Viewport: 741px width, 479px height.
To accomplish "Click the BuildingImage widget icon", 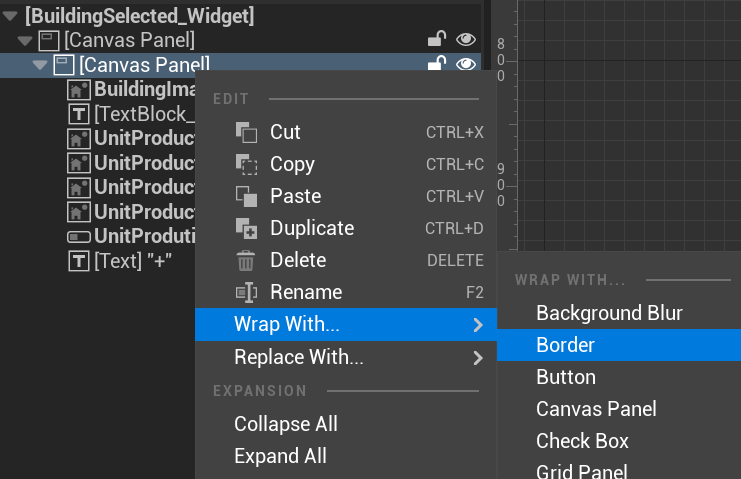I will pos(78,89).
